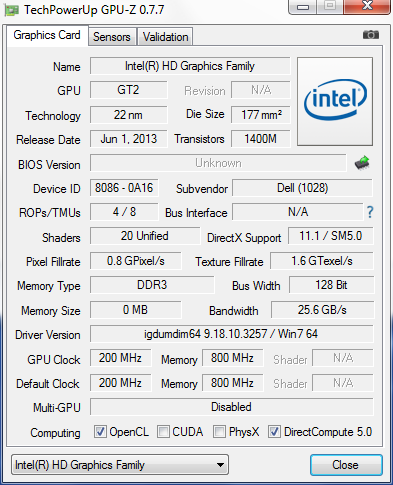Toggle the DirectCompute 5.0 checkbox
This screenshot has width=393, height=485.
tap(274, 432)
